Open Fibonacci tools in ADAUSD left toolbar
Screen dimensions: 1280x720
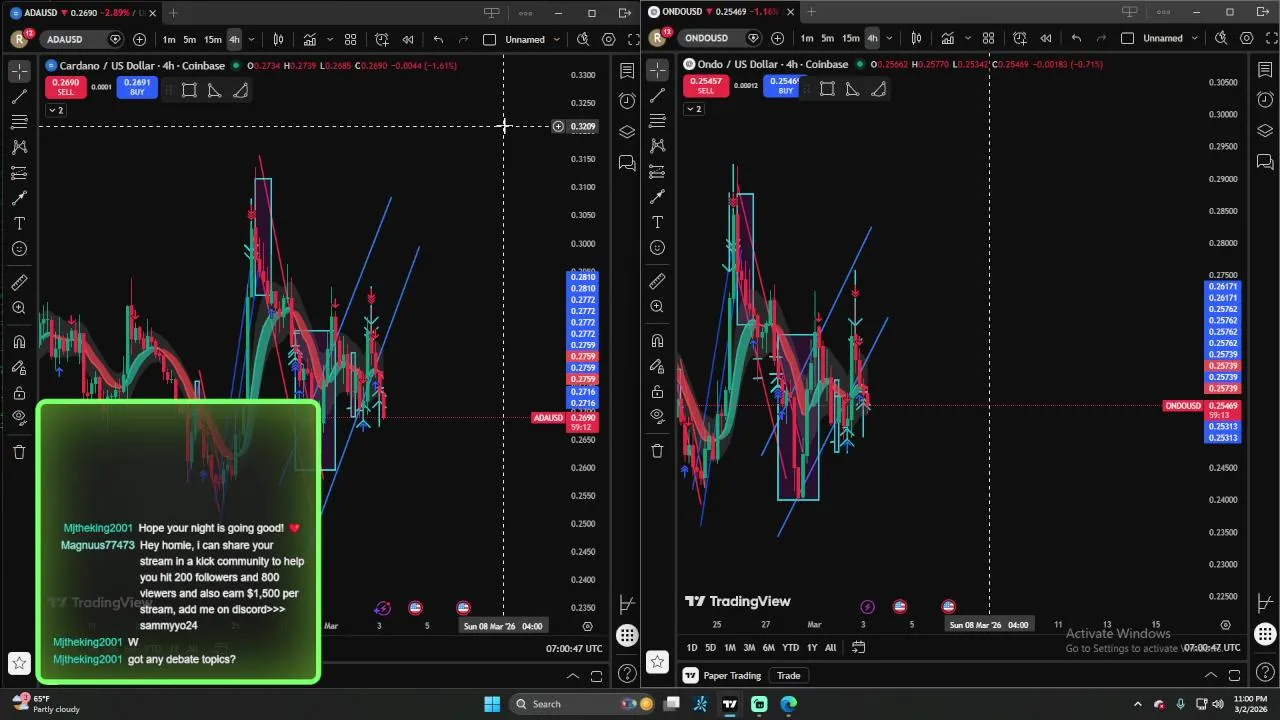tap(19, 122)
